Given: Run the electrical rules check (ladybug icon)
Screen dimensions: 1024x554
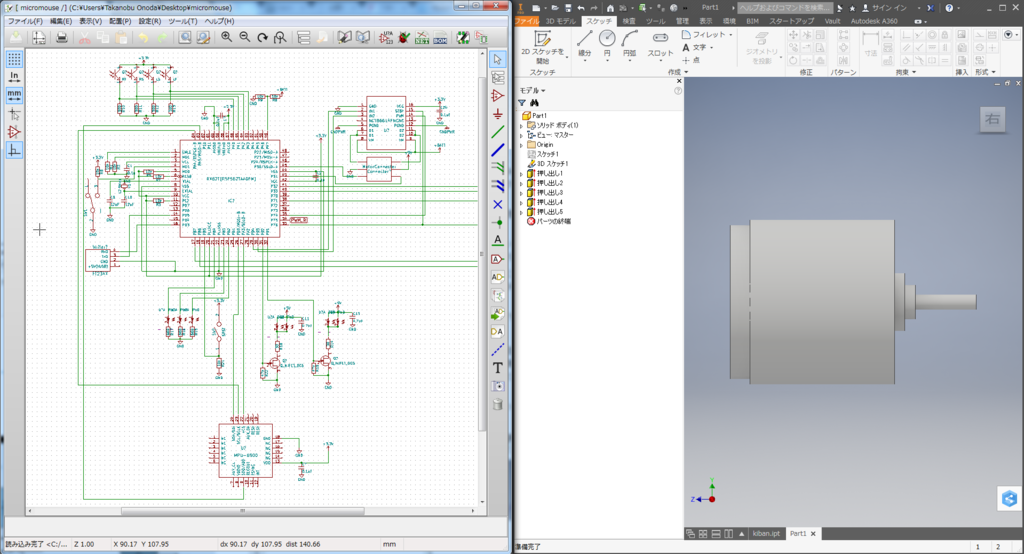Looking at the screenshot, I should [x=405, y=38].
